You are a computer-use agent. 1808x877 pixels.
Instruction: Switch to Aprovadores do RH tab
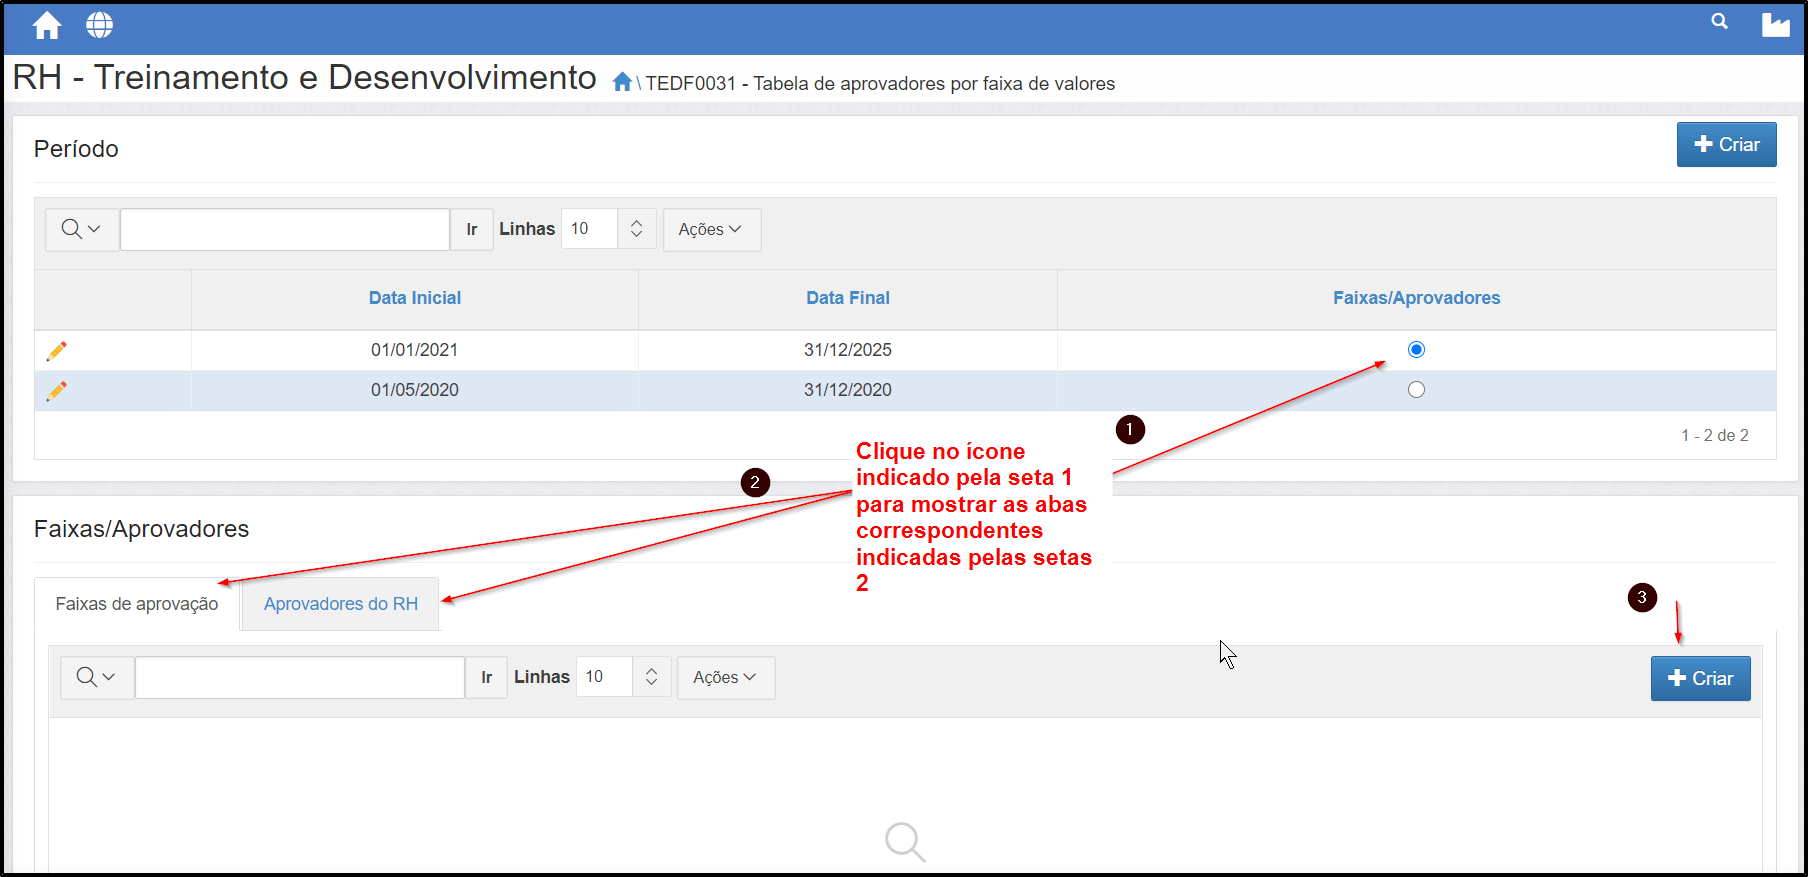pyautogui.click(x=341, y=604)
